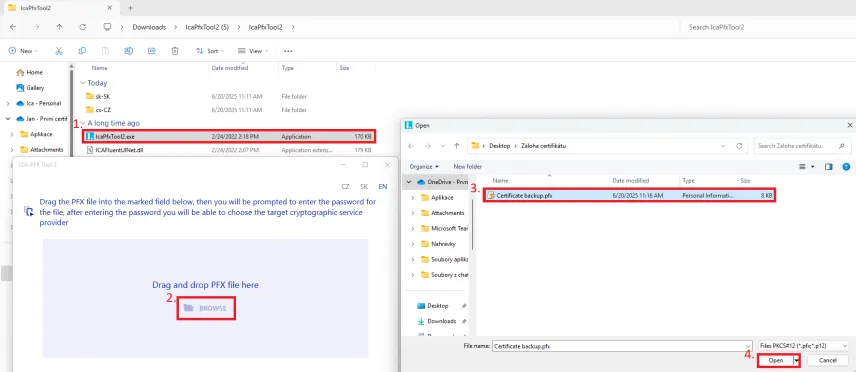This screenshot has width=856, height=372.
Task: Click the Copy icon in Explorer toolbar
Action: tap(82, 51)
